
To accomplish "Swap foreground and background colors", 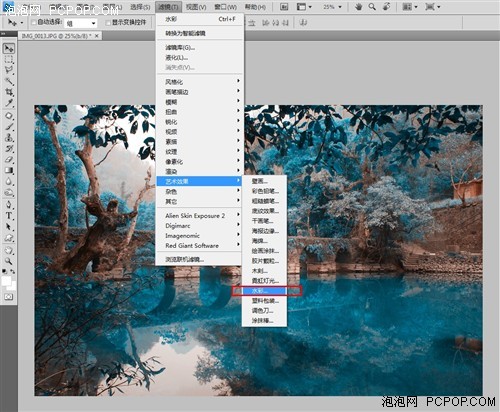I will [x=12, y=271].
